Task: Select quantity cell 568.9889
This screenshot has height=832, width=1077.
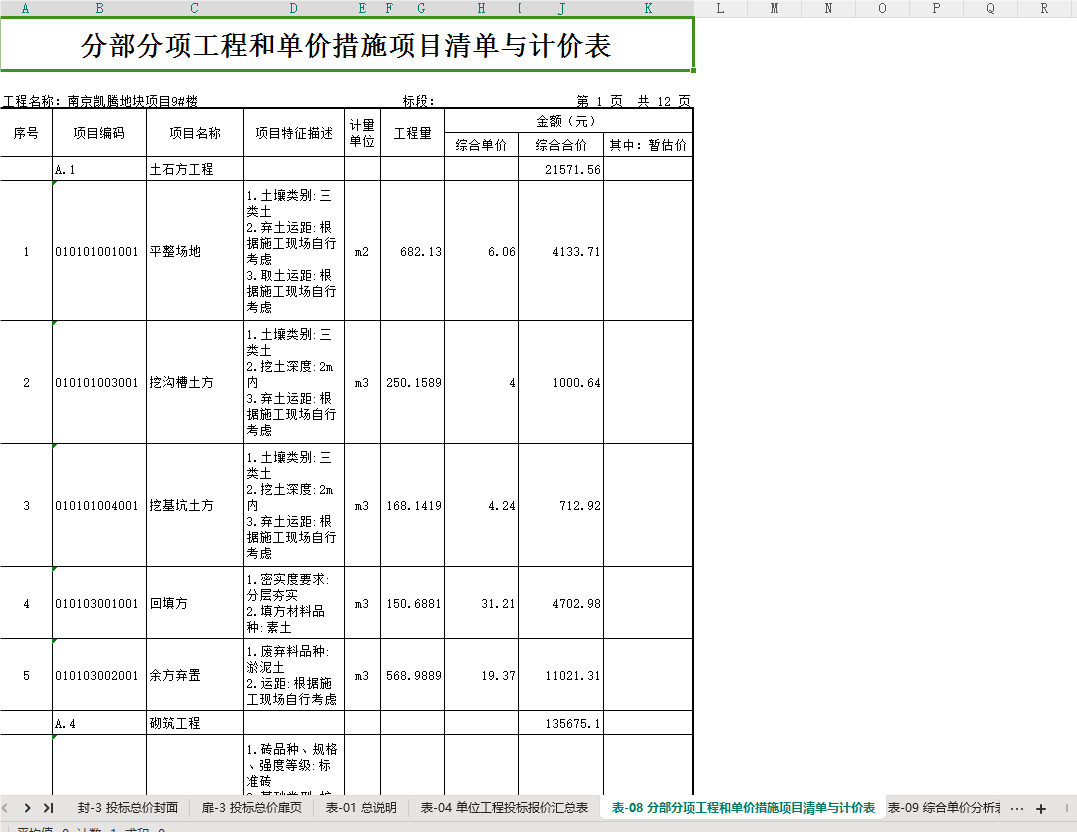Action: [413, 675]
